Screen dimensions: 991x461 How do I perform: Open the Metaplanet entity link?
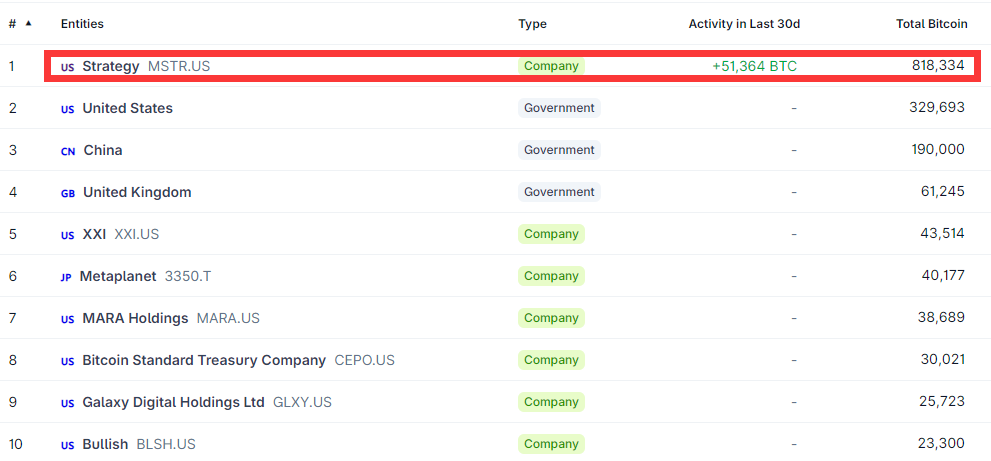pos(118,276)
